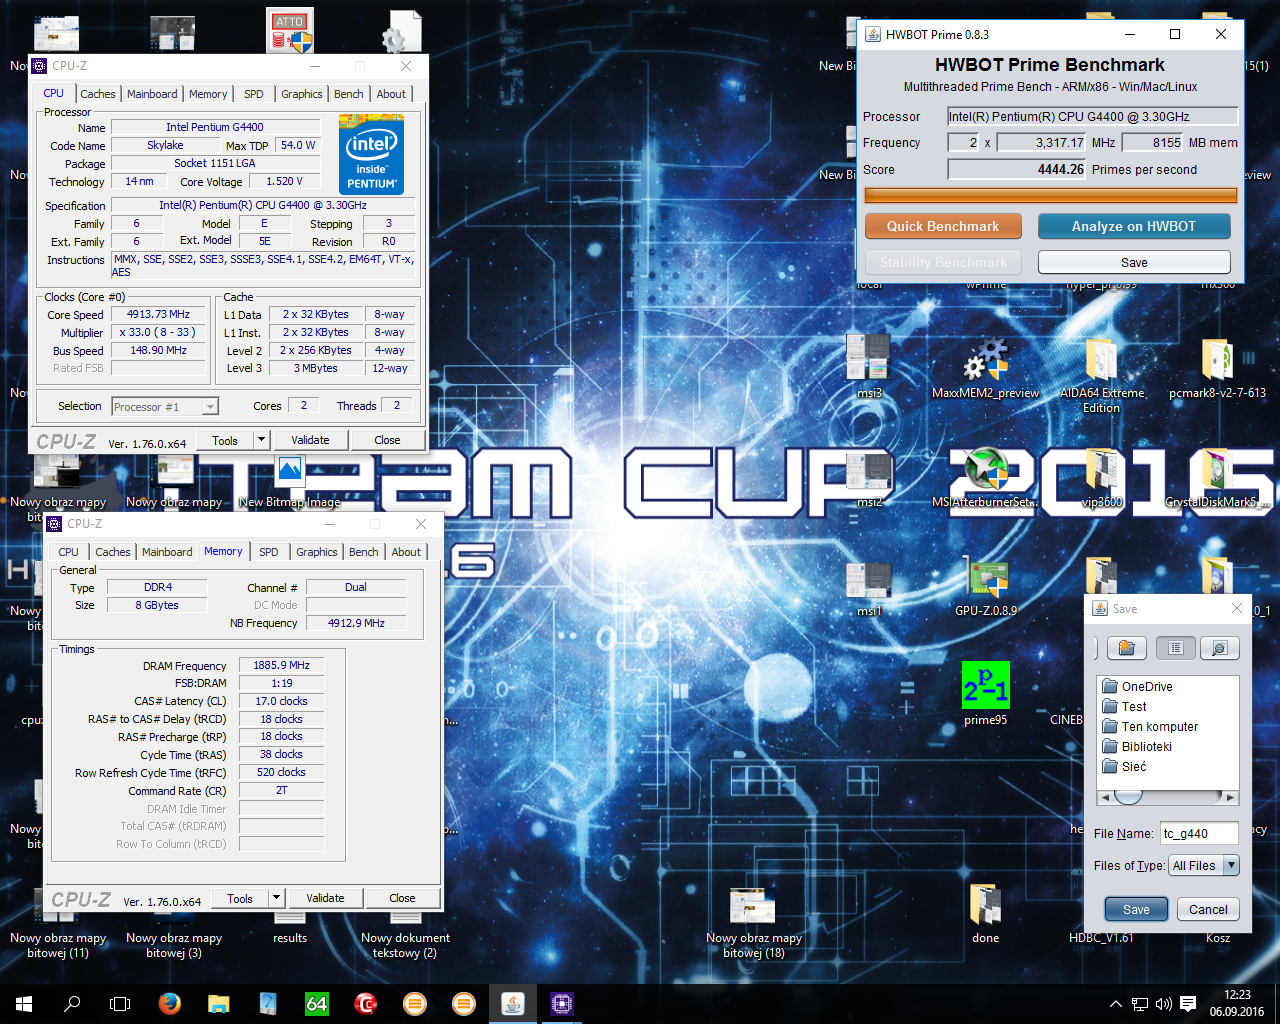The height and width of the screenshot is (1024, 1280).
Task: Open the AIDA64 Extreme Edition desktop folder
Action: click(1101, 376)
